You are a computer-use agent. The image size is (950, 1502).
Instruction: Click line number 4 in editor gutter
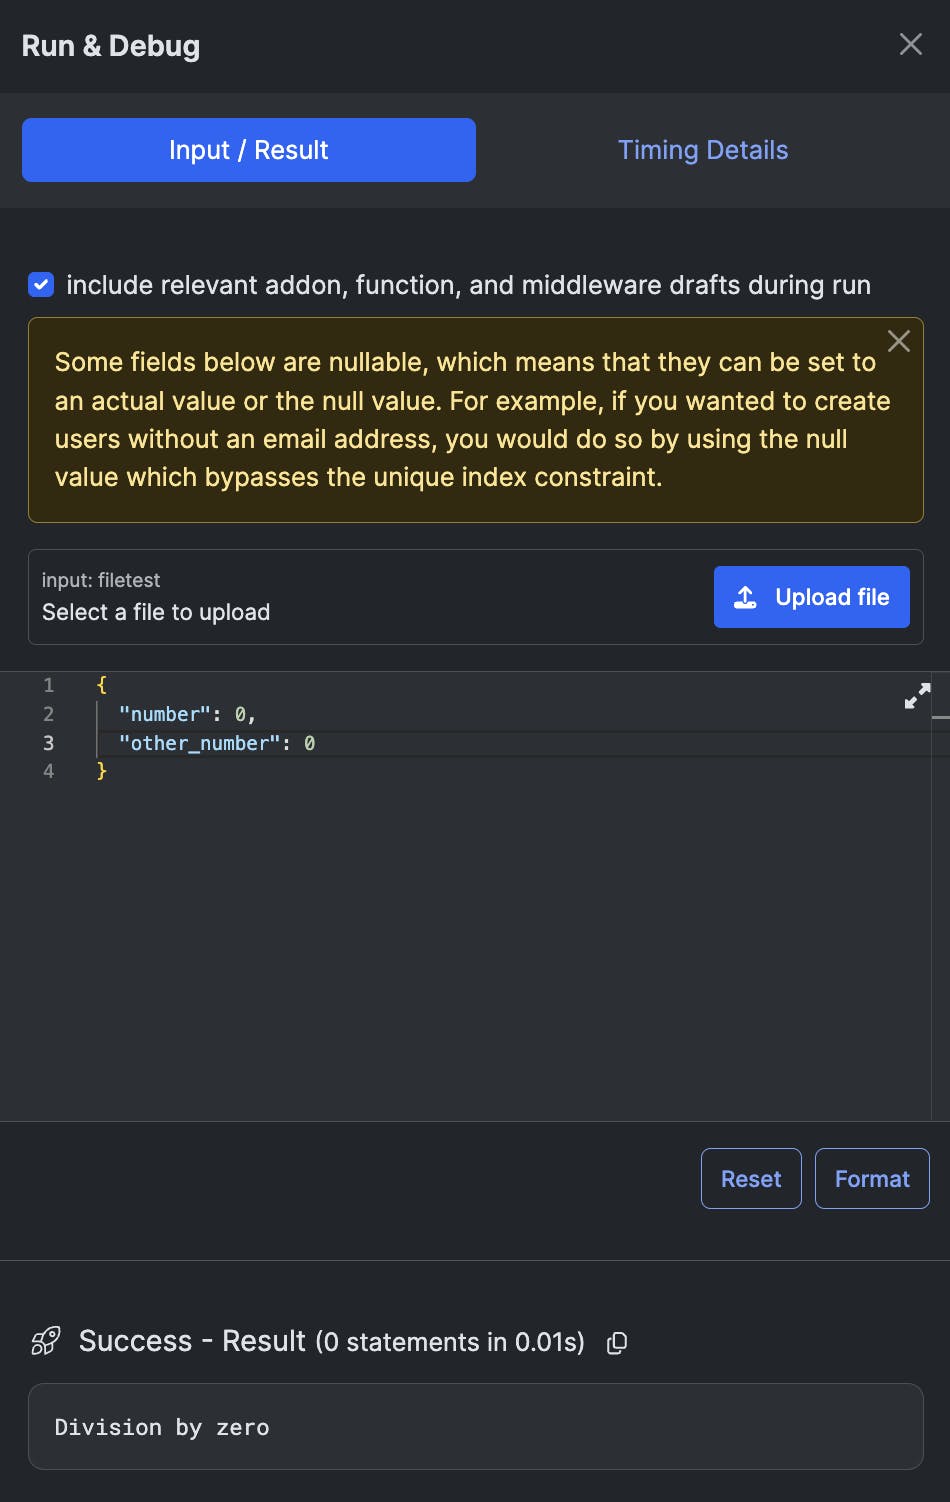(x=48, y=771)
